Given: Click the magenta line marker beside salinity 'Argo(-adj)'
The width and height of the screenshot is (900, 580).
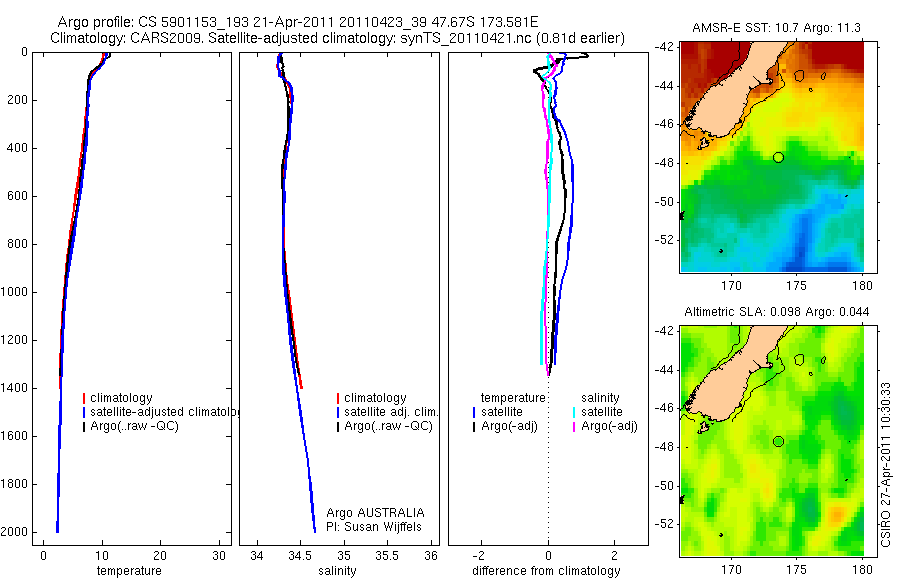Looking at the screenshot, I should [574, 427].
